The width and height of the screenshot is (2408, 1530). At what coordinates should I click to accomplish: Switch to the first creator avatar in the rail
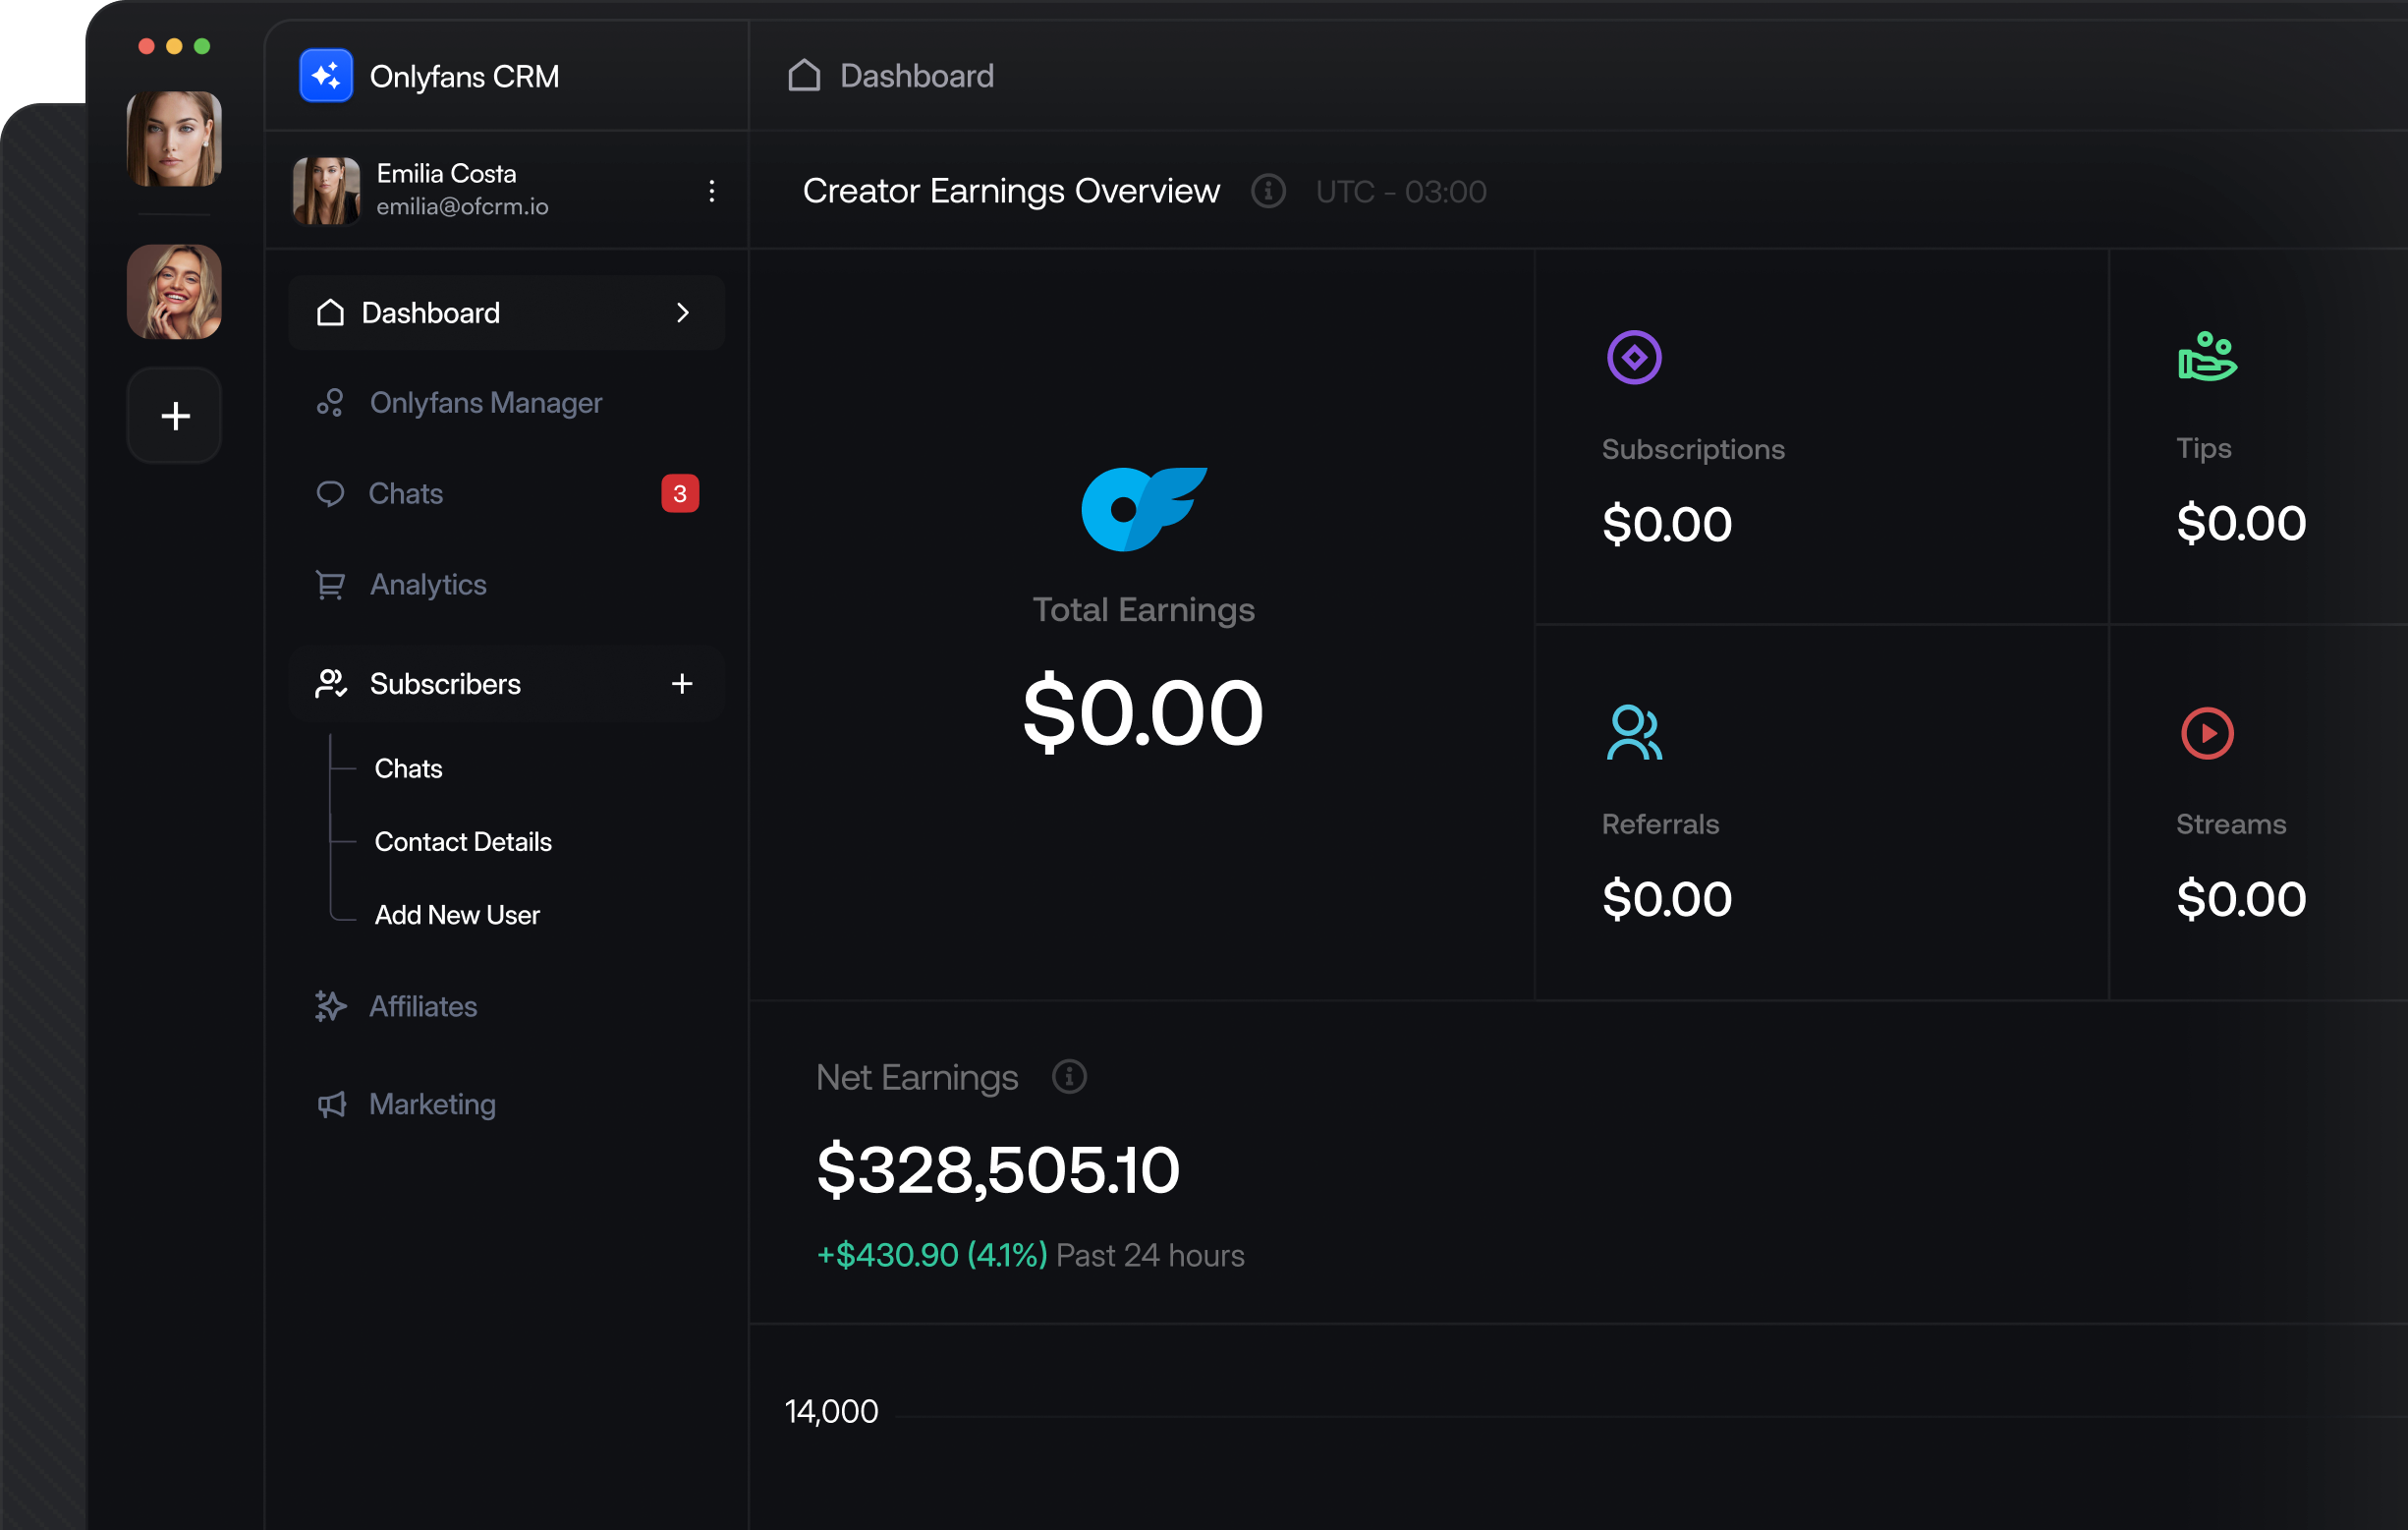click(174, 139)
